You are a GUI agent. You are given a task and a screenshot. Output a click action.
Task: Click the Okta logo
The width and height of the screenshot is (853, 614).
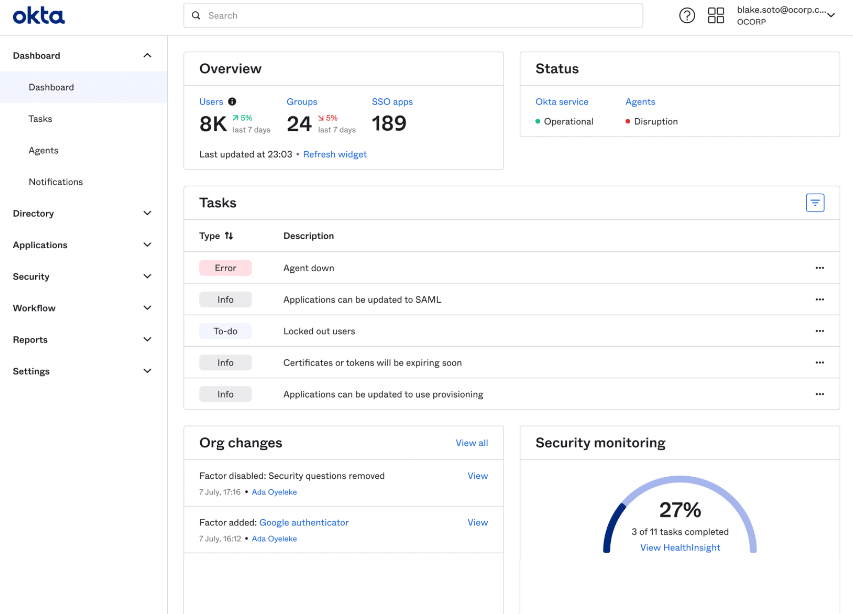pyautogui.click(x=38, y=15)
